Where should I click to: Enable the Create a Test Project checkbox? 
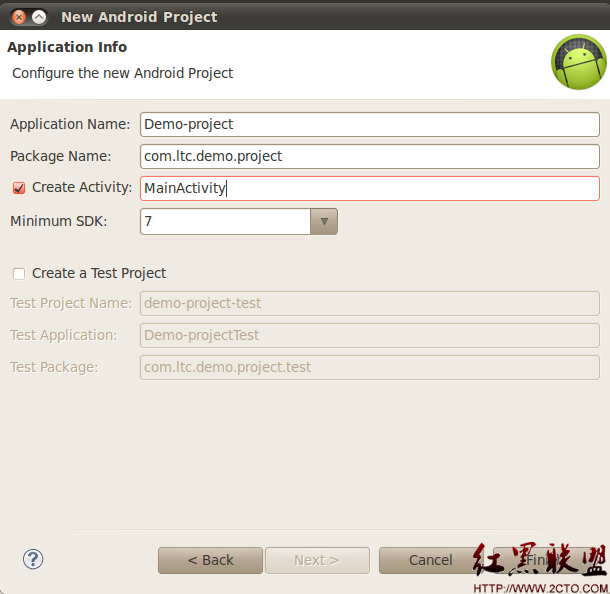(19, 274)
